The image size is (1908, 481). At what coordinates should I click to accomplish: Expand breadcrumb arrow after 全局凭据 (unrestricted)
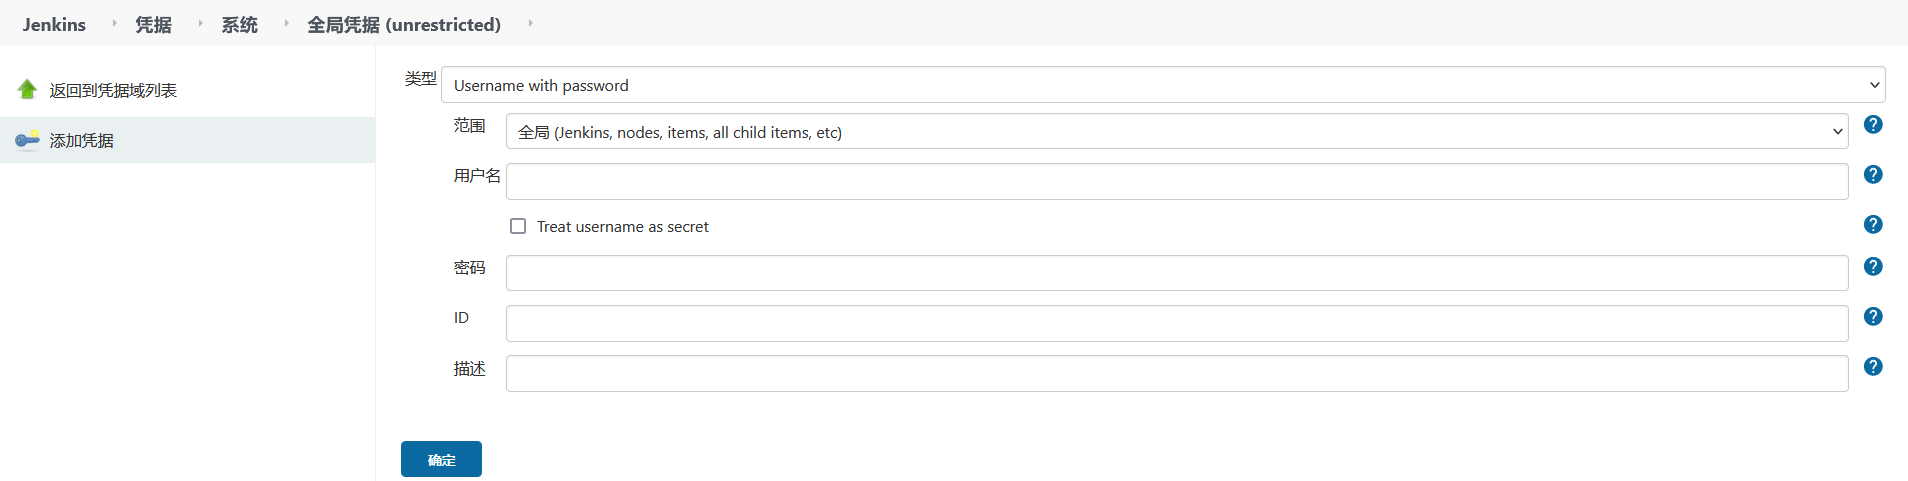[x=530, y=23]
